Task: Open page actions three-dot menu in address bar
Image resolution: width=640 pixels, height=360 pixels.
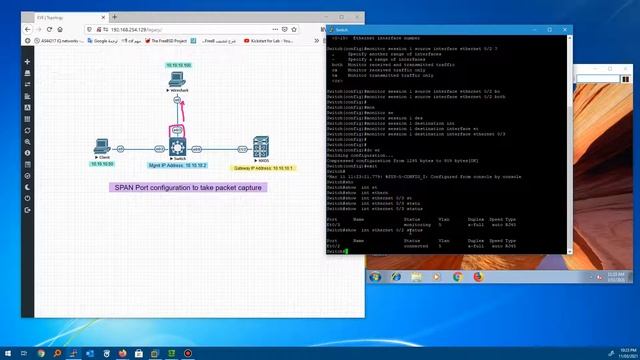Action: point(275,29)
